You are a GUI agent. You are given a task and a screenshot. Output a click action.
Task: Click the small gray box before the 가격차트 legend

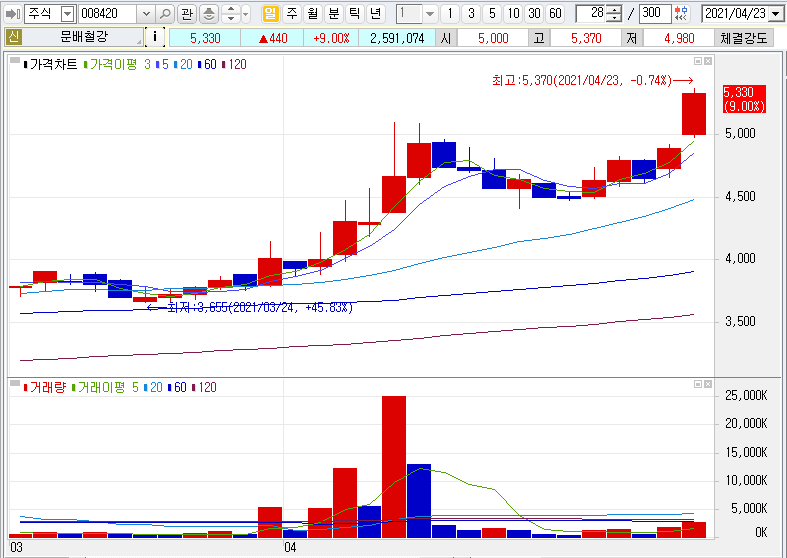[15, 61]
